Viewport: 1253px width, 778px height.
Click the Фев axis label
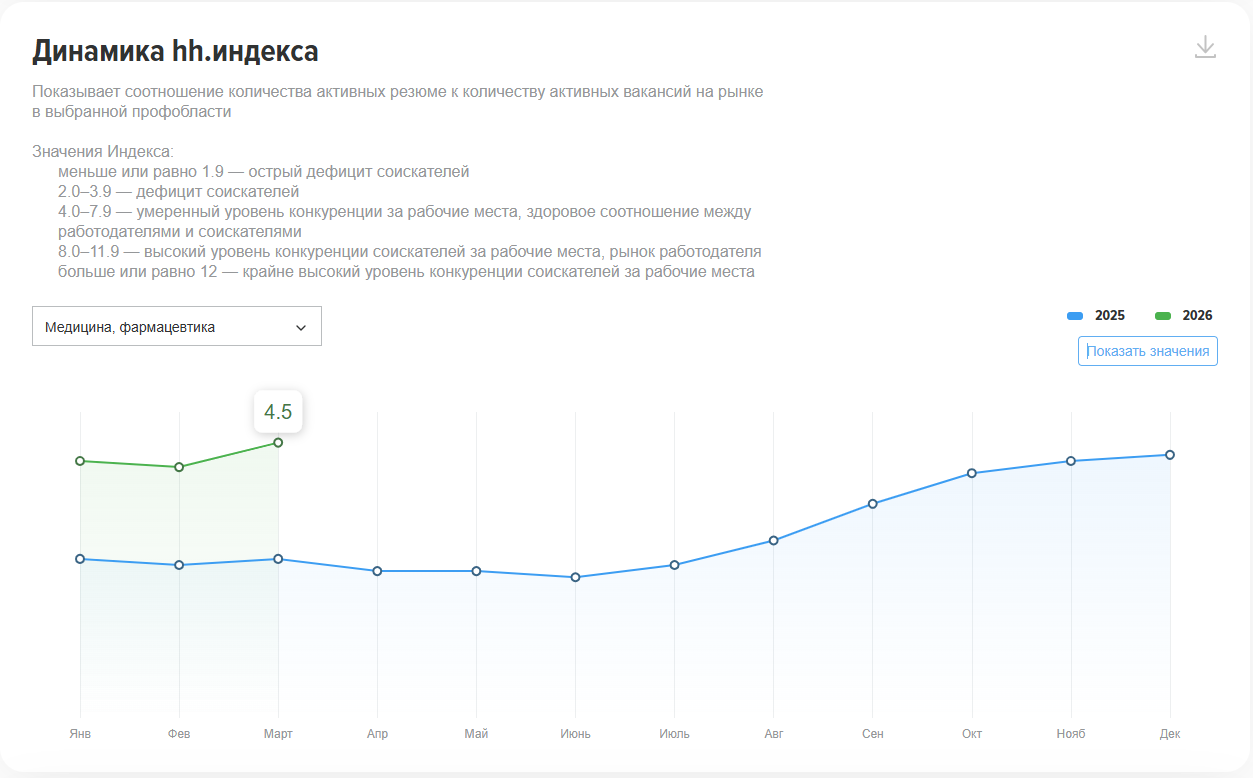pyautogui.click(x=179, y=734)
